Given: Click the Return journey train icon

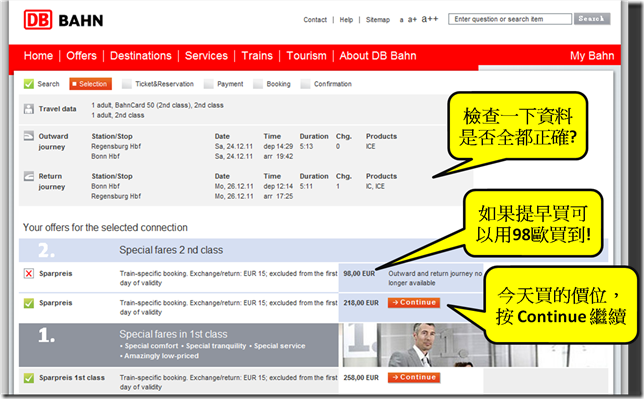Looking at the screenshot, I should 29,176.
